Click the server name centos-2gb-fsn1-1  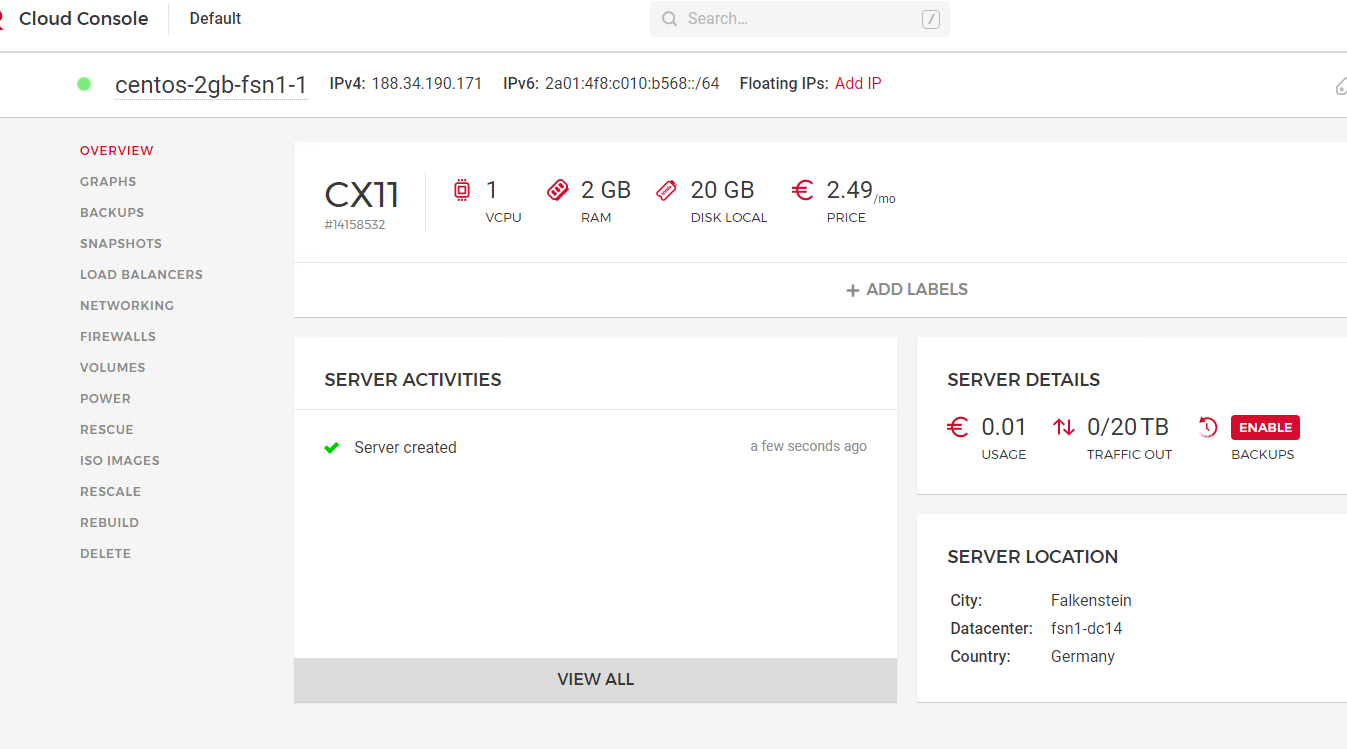211,85
